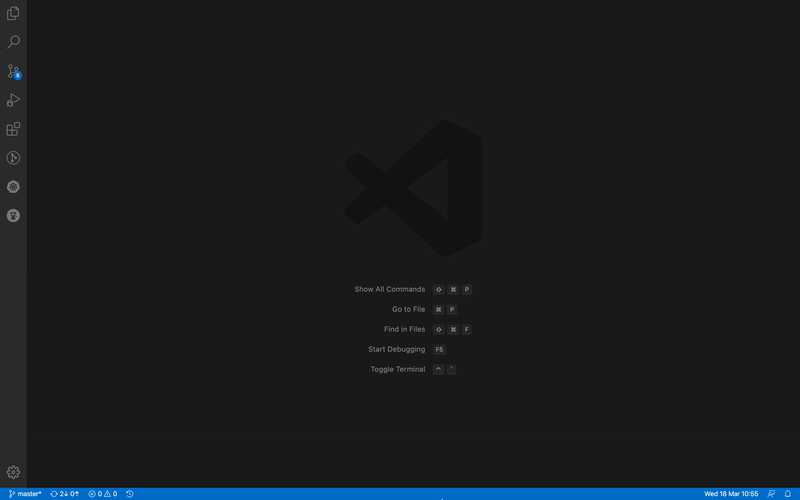Open problems panel via errors and warnings counter
This screenshot has height=500, width=800.
(x=103, y=494)
